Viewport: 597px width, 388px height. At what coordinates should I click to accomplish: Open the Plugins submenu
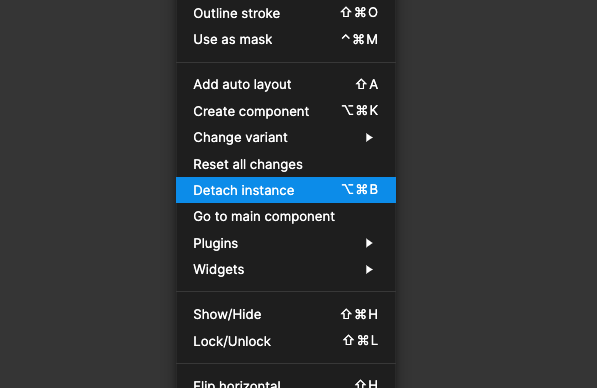click(286, 243)
